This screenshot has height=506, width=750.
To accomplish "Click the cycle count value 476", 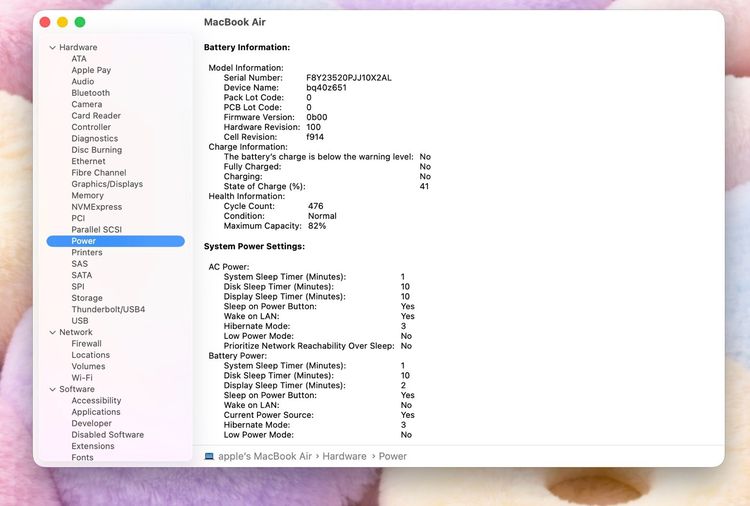I will (x=315, y=206).
